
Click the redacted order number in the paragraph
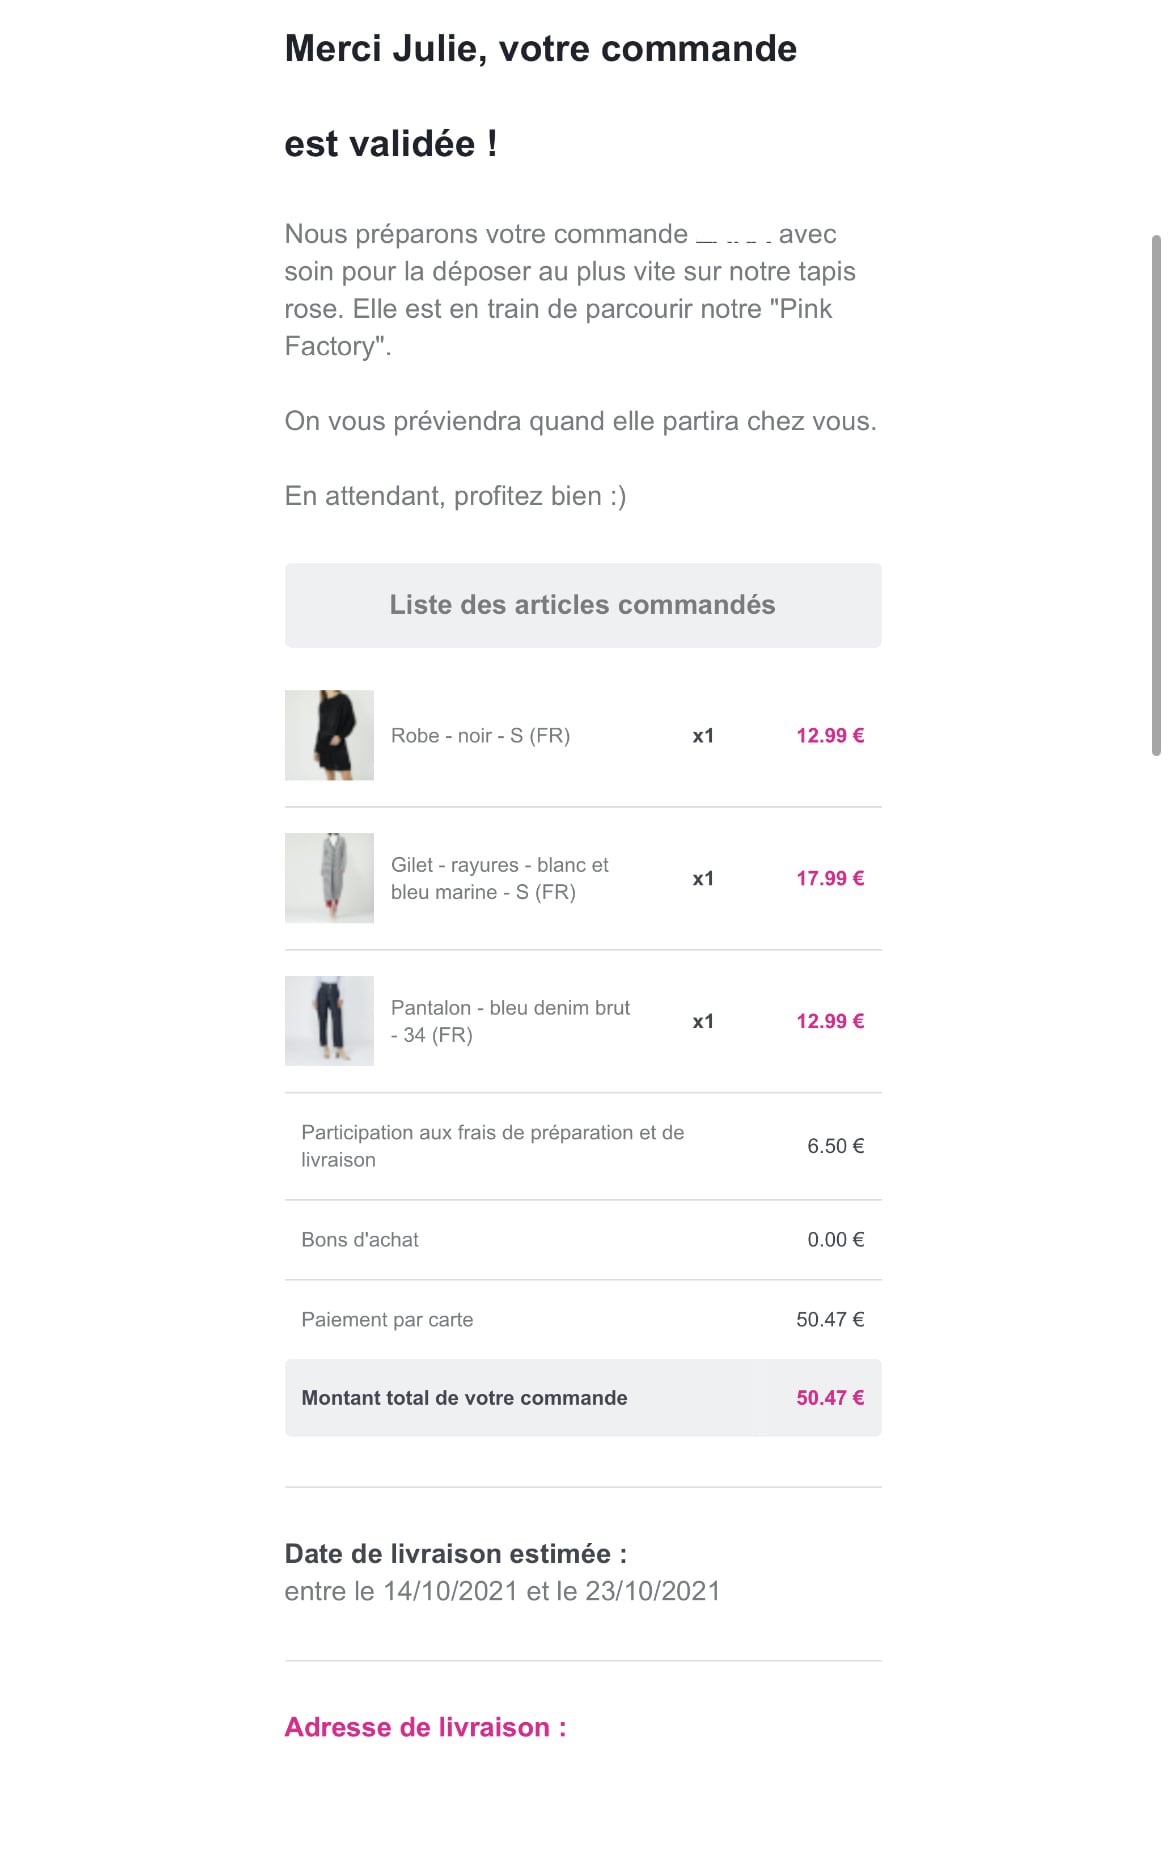coord(733,237)
